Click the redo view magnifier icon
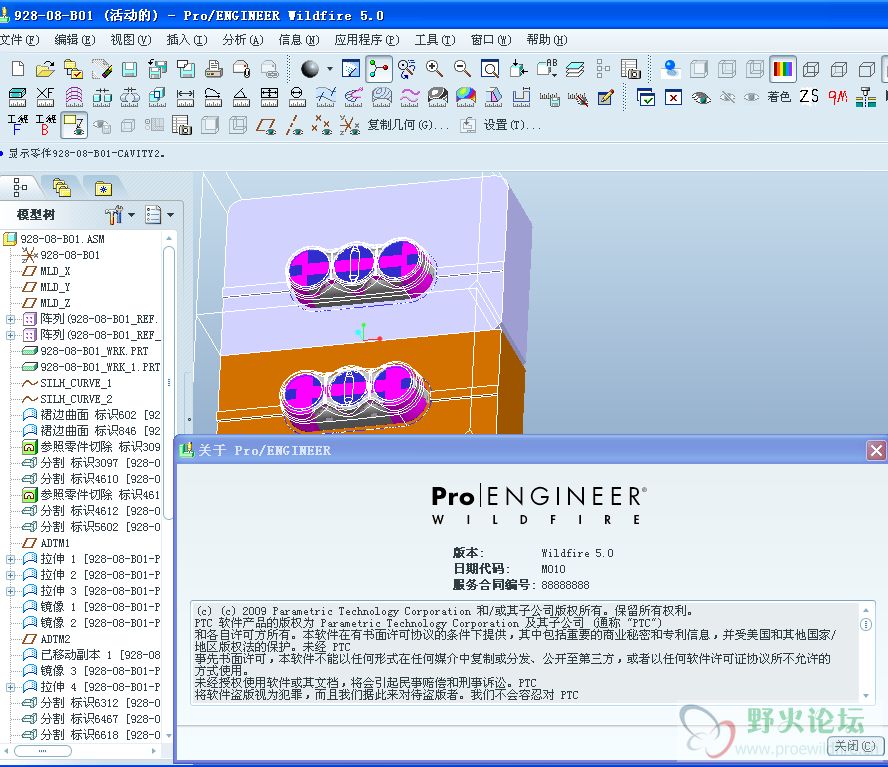Screen dimensions: 888x767 point(406,69)
